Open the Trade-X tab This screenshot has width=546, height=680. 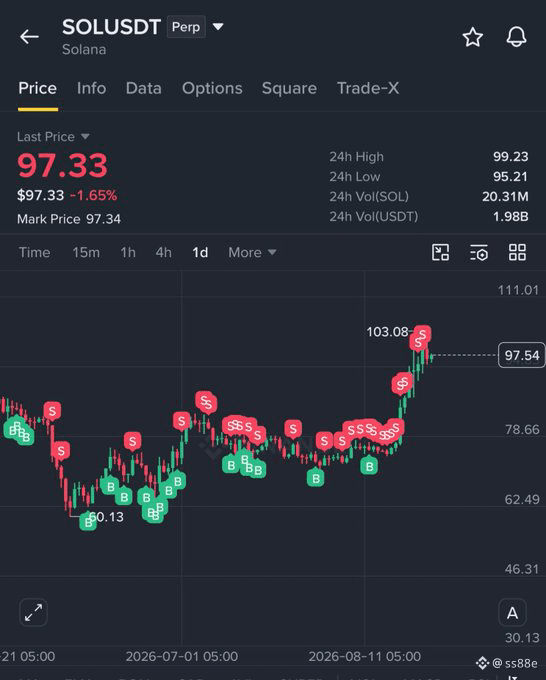pos(368,88)
